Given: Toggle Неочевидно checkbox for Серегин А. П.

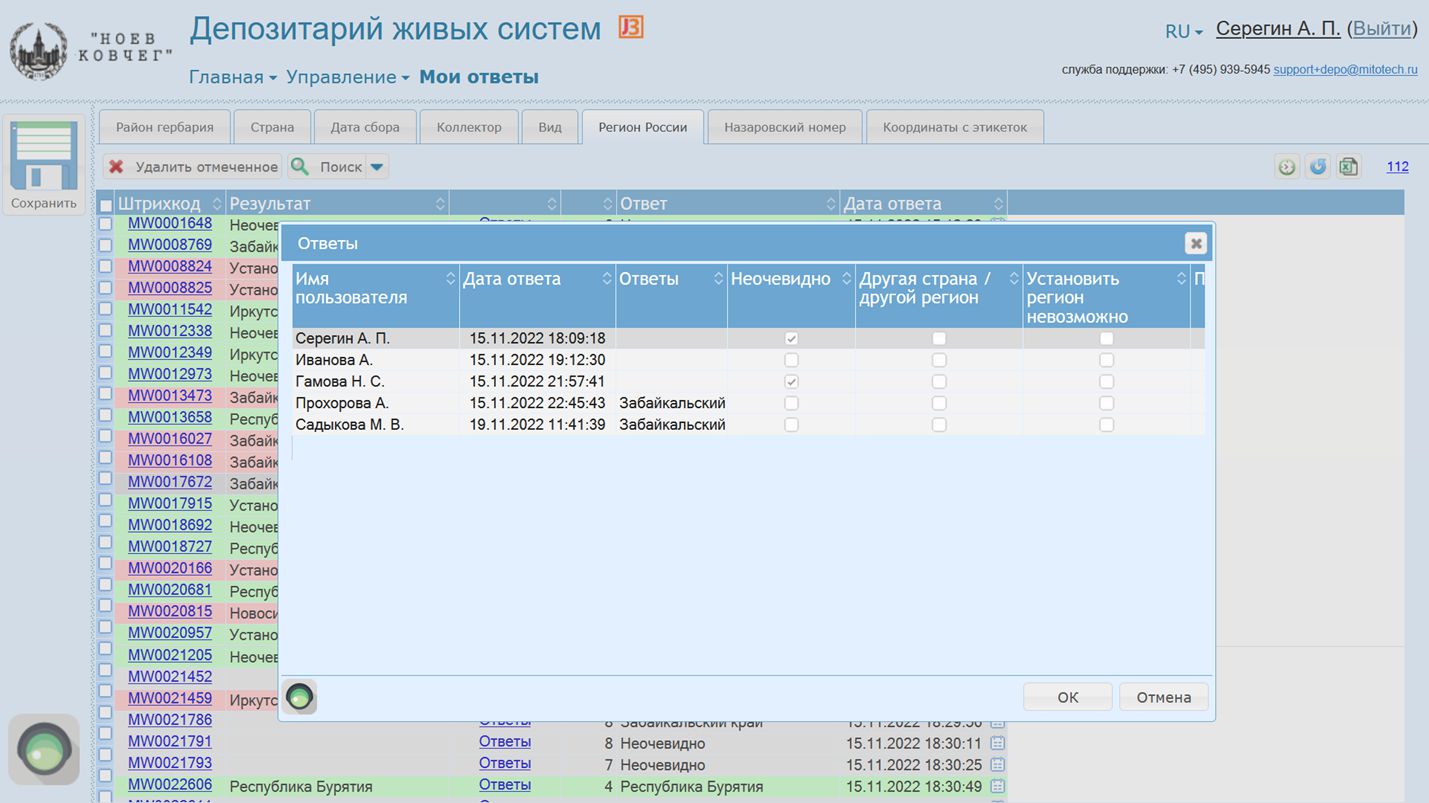Looking at the screenshot, I should (791, 339).
